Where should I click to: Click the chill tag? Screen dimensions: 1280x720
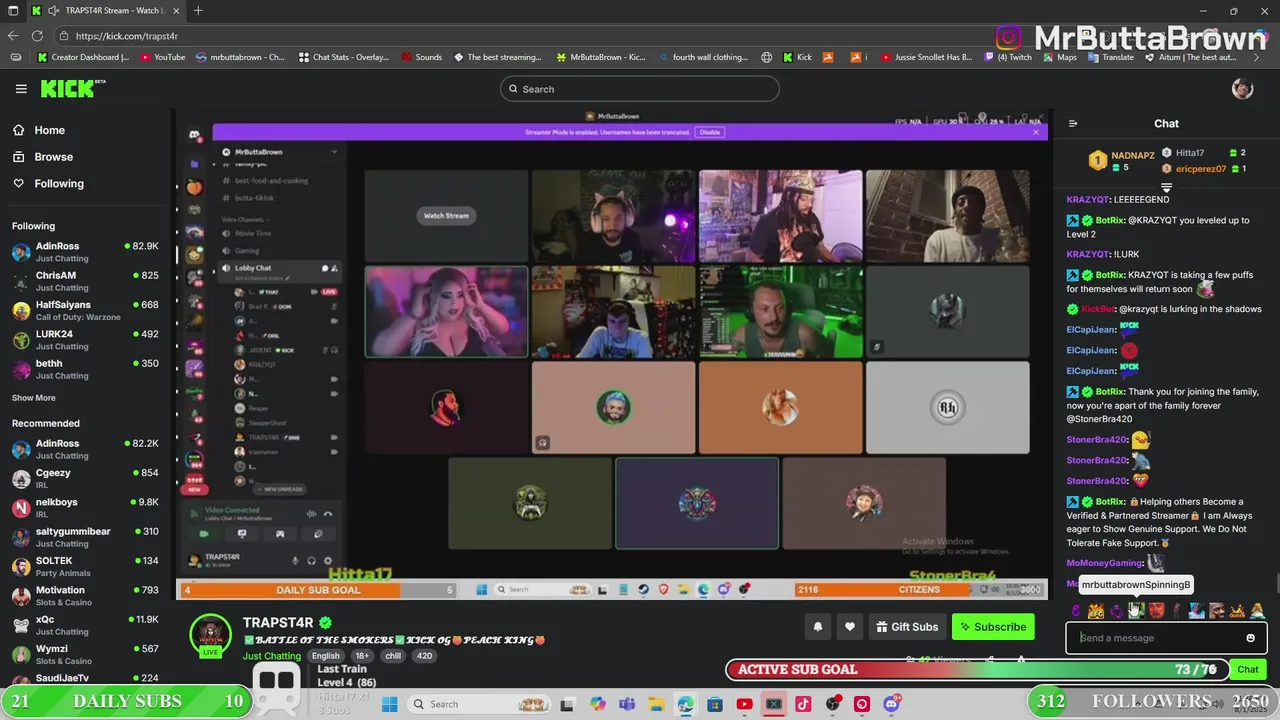click(393, 656)
